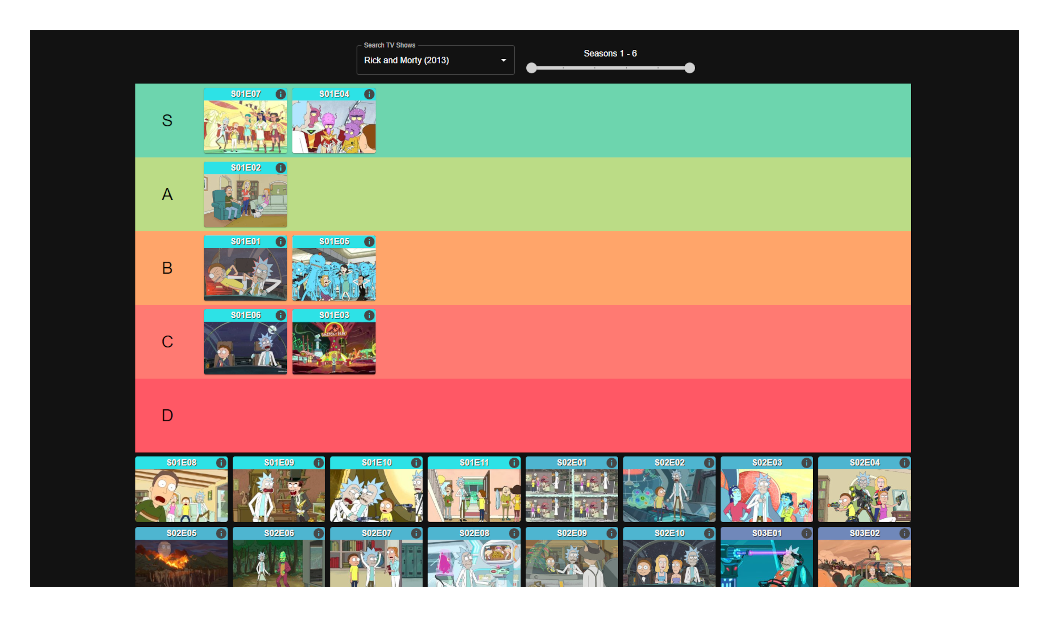Open info icon on S02E01 card
The width and height of the screenshot is (1050, 617).
pos(611,463)
